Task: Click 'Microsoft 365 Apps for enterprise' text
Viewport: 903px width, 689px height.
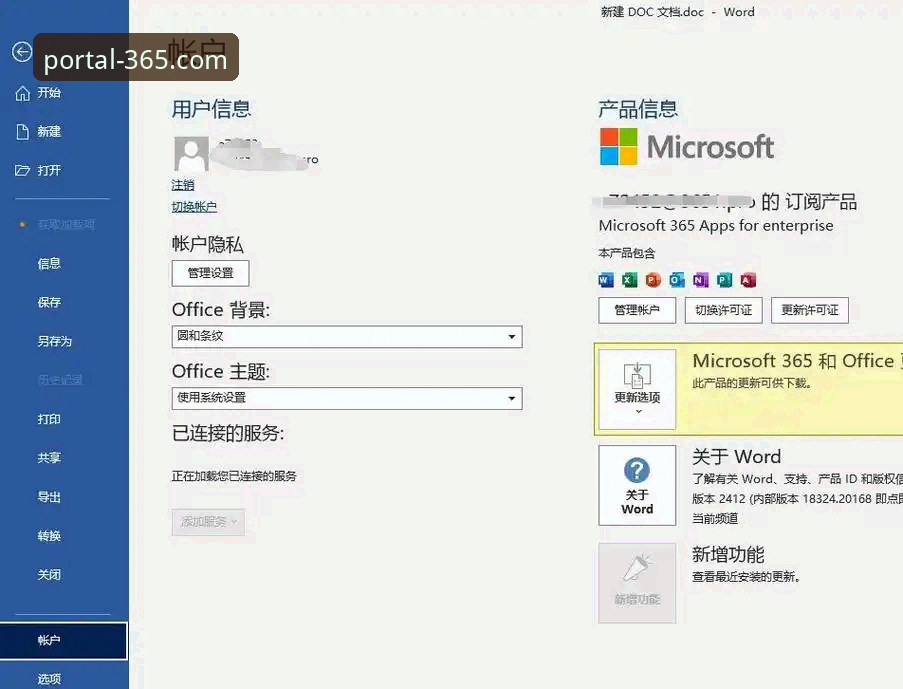Action: coord(716,225)
